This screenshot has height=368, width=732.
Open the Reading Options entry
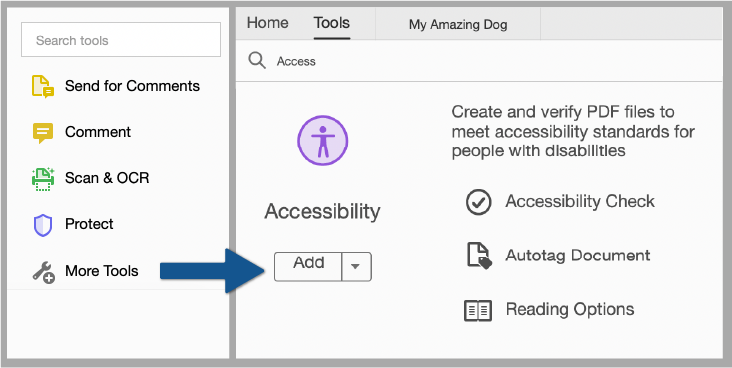point(549,310)
